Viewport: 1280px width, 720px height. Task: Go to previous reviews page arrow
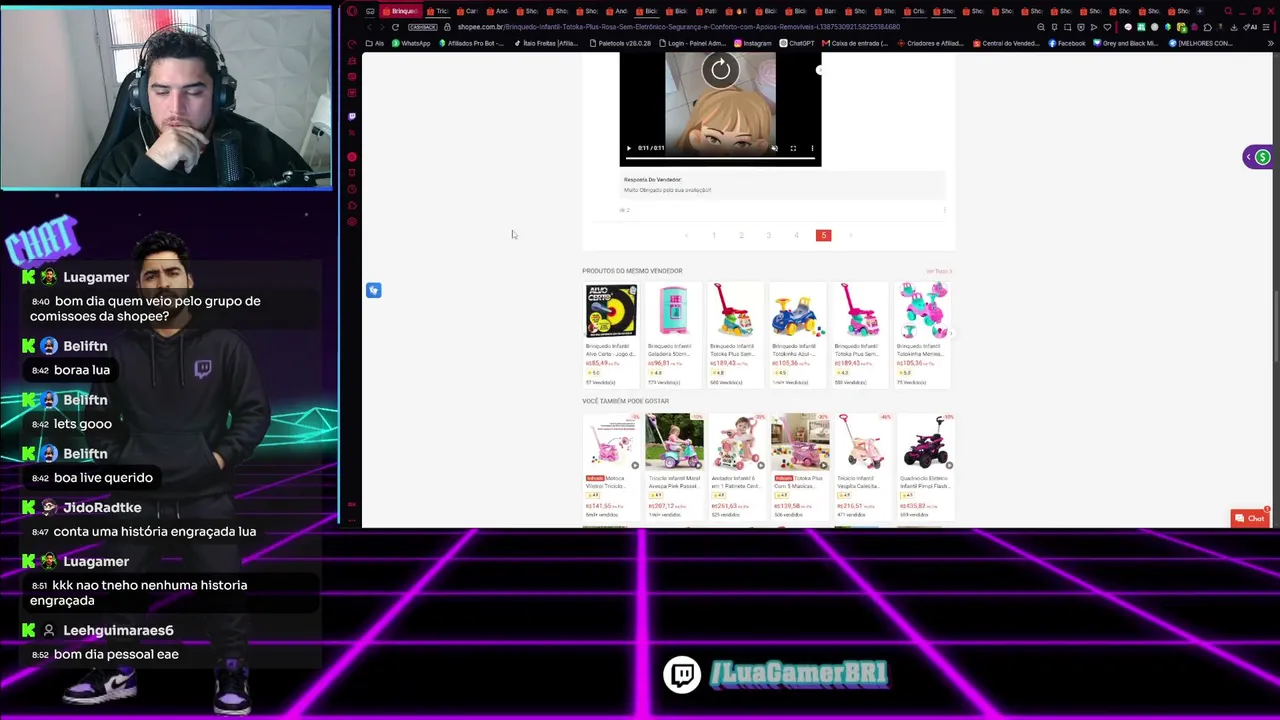[686, 236]
